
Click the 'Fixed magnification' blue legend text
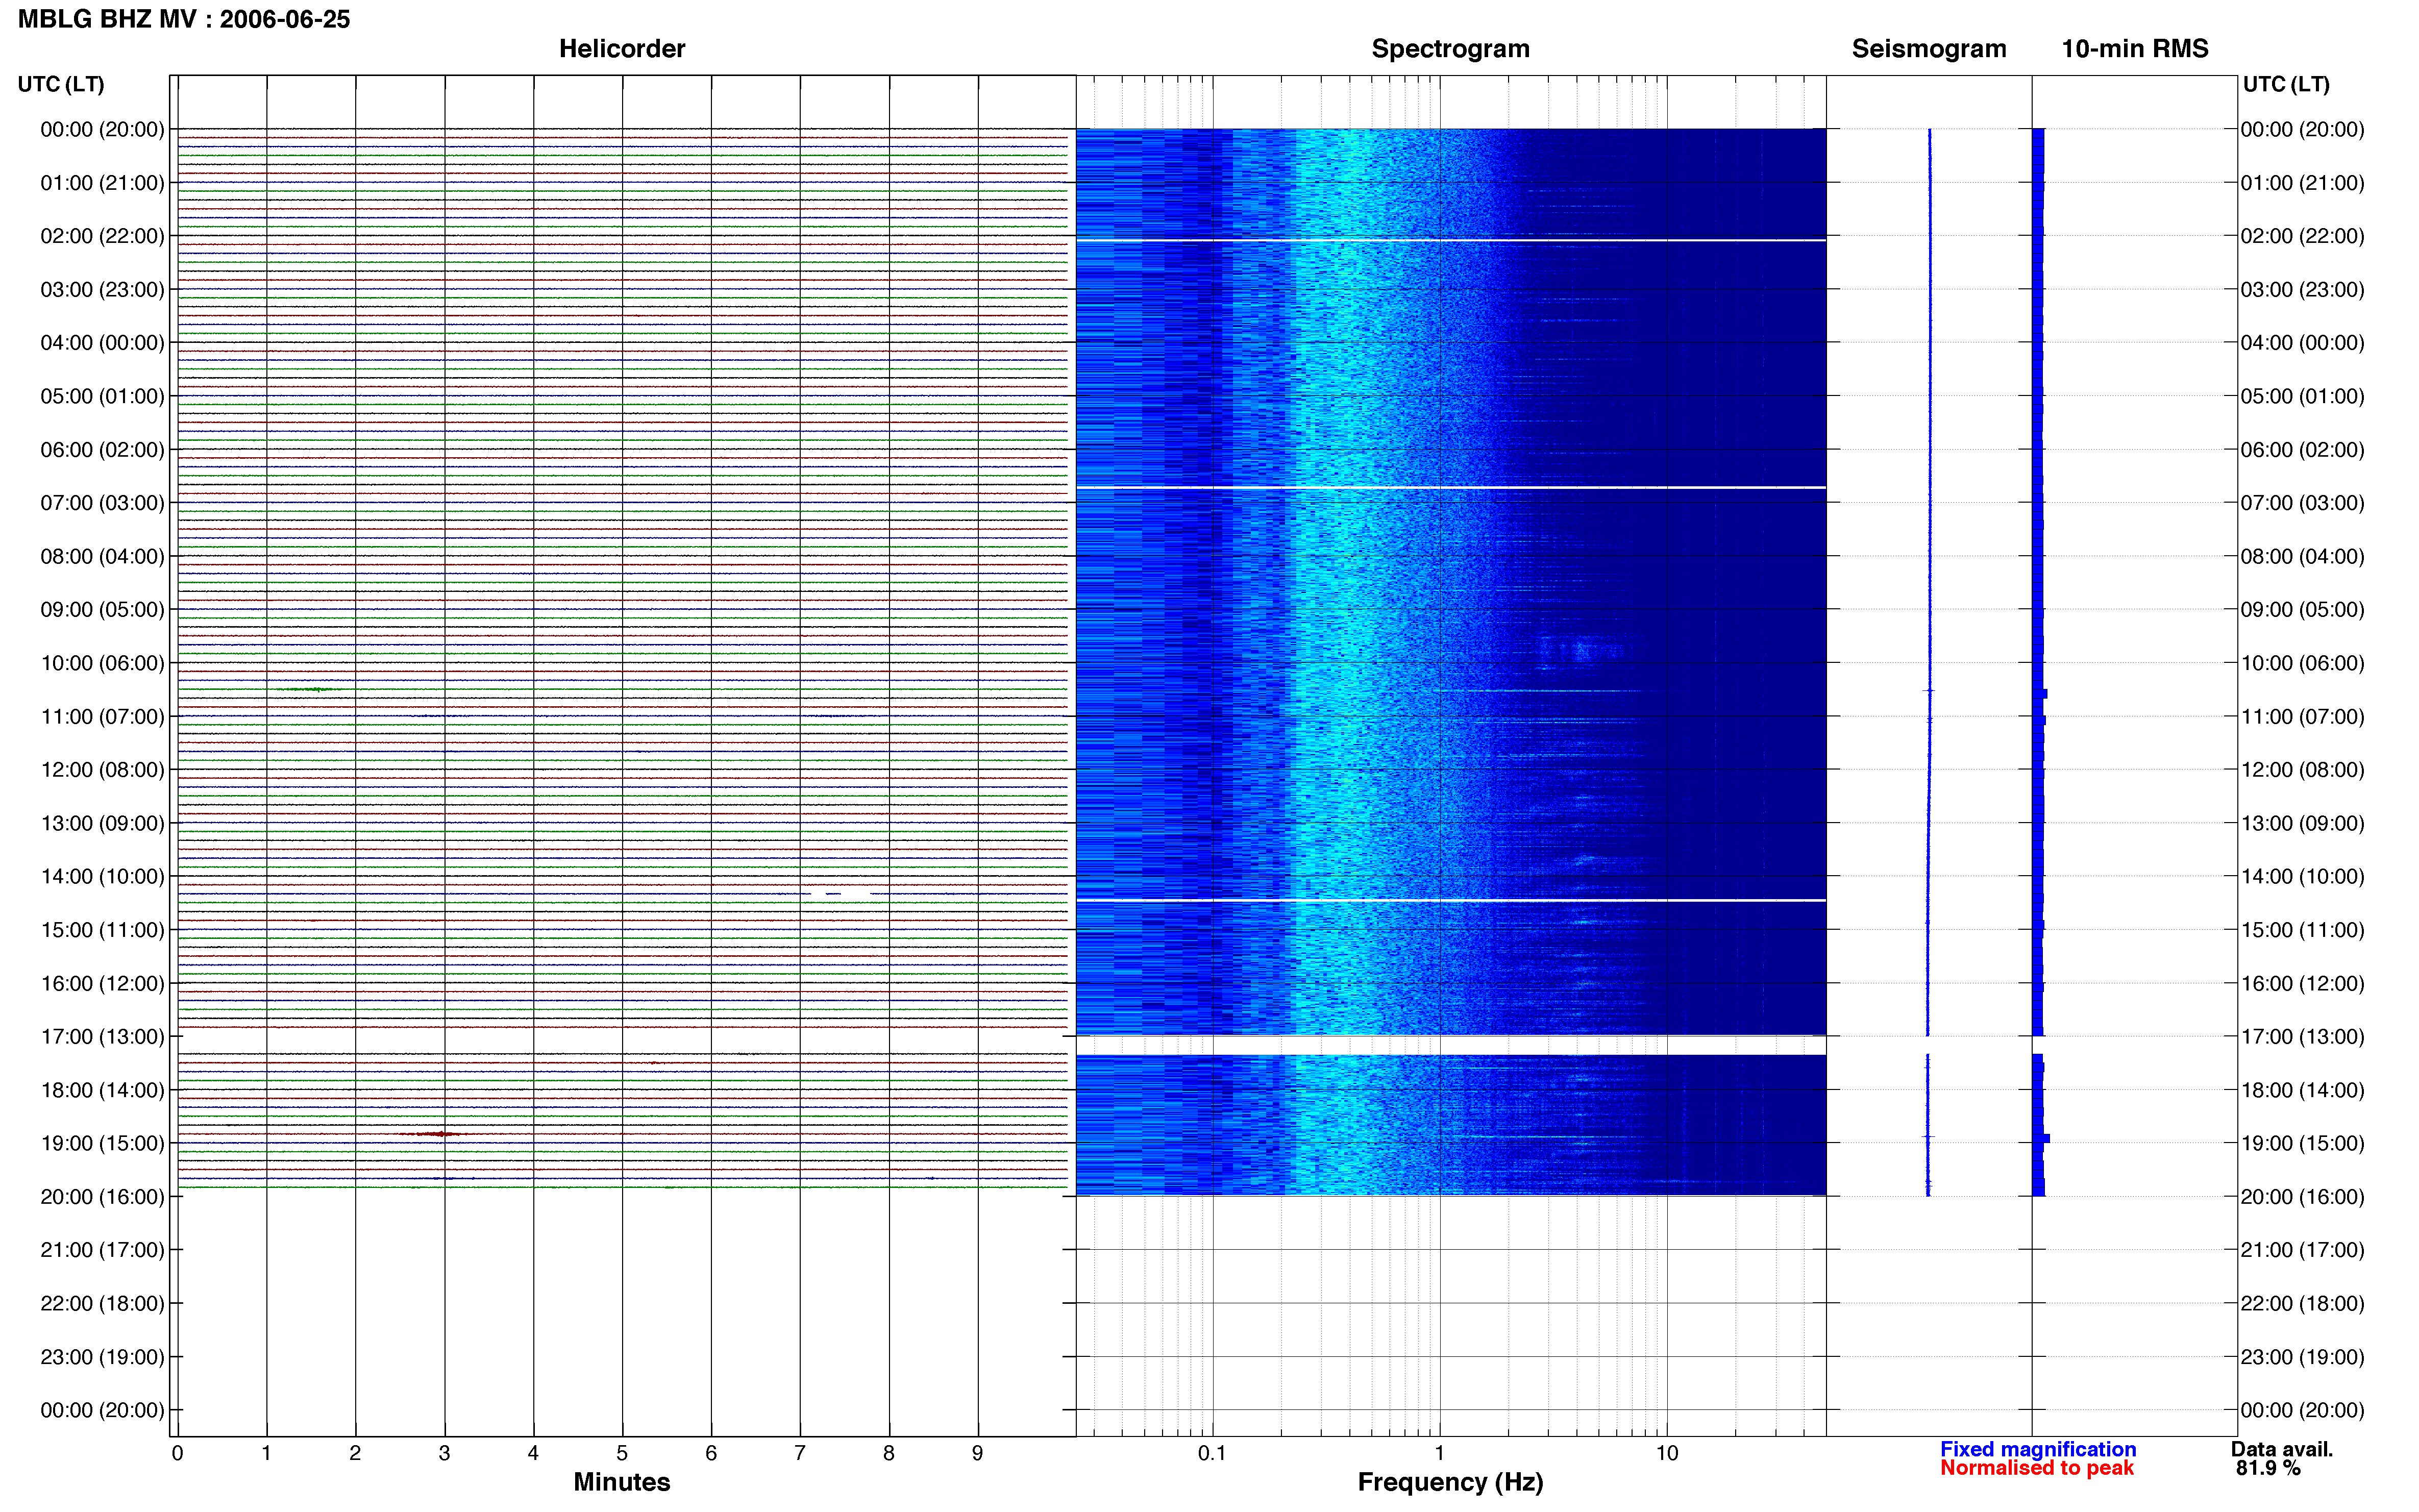click(x=2038, y=1449)
